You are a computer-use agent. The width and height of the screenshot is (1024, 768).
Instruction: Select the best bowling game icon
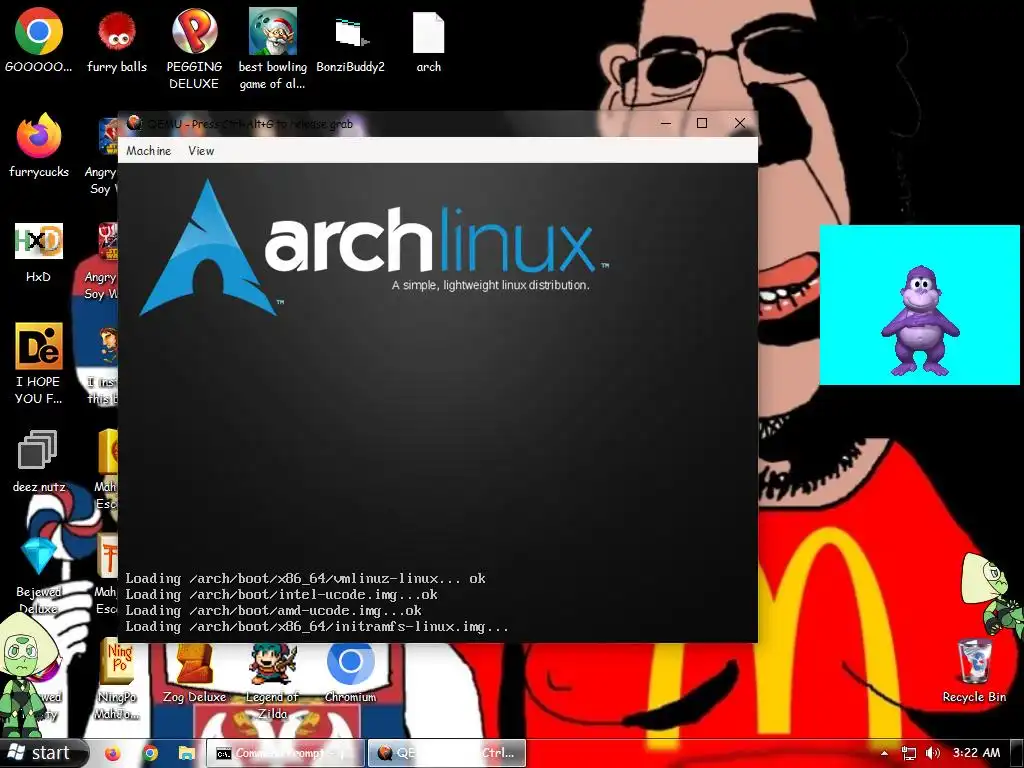(272, 49)
